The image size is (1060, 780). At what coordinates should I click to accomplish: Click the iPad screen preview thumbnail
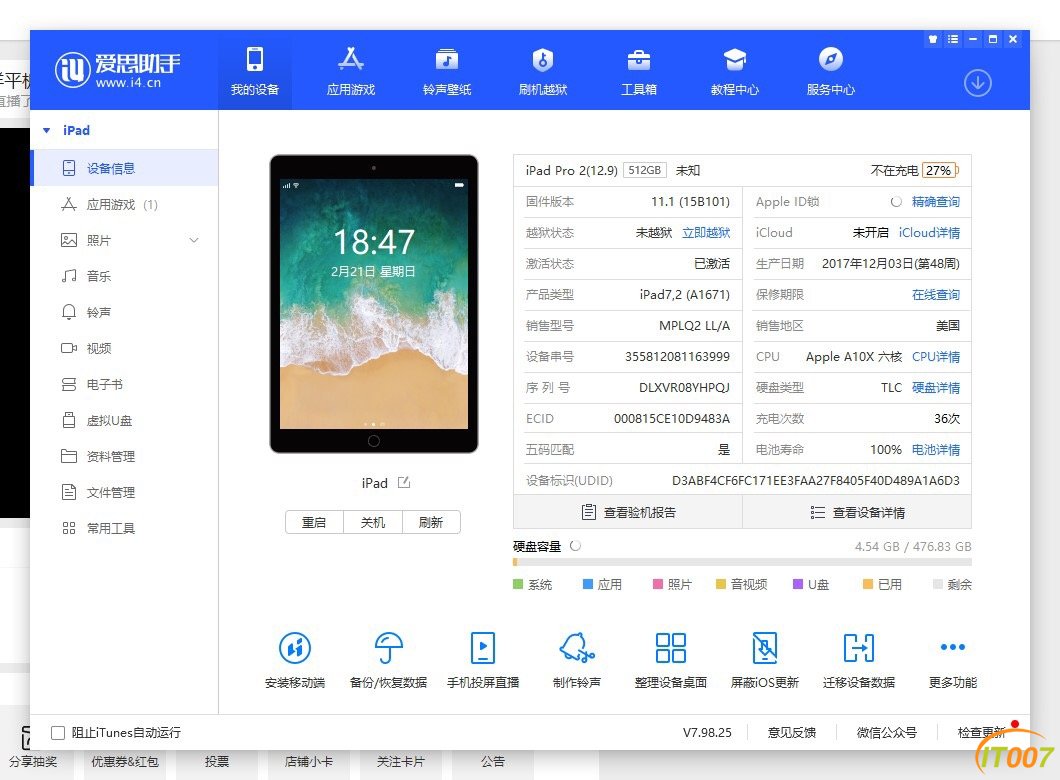pyautogui.click(x=374, y=304)
